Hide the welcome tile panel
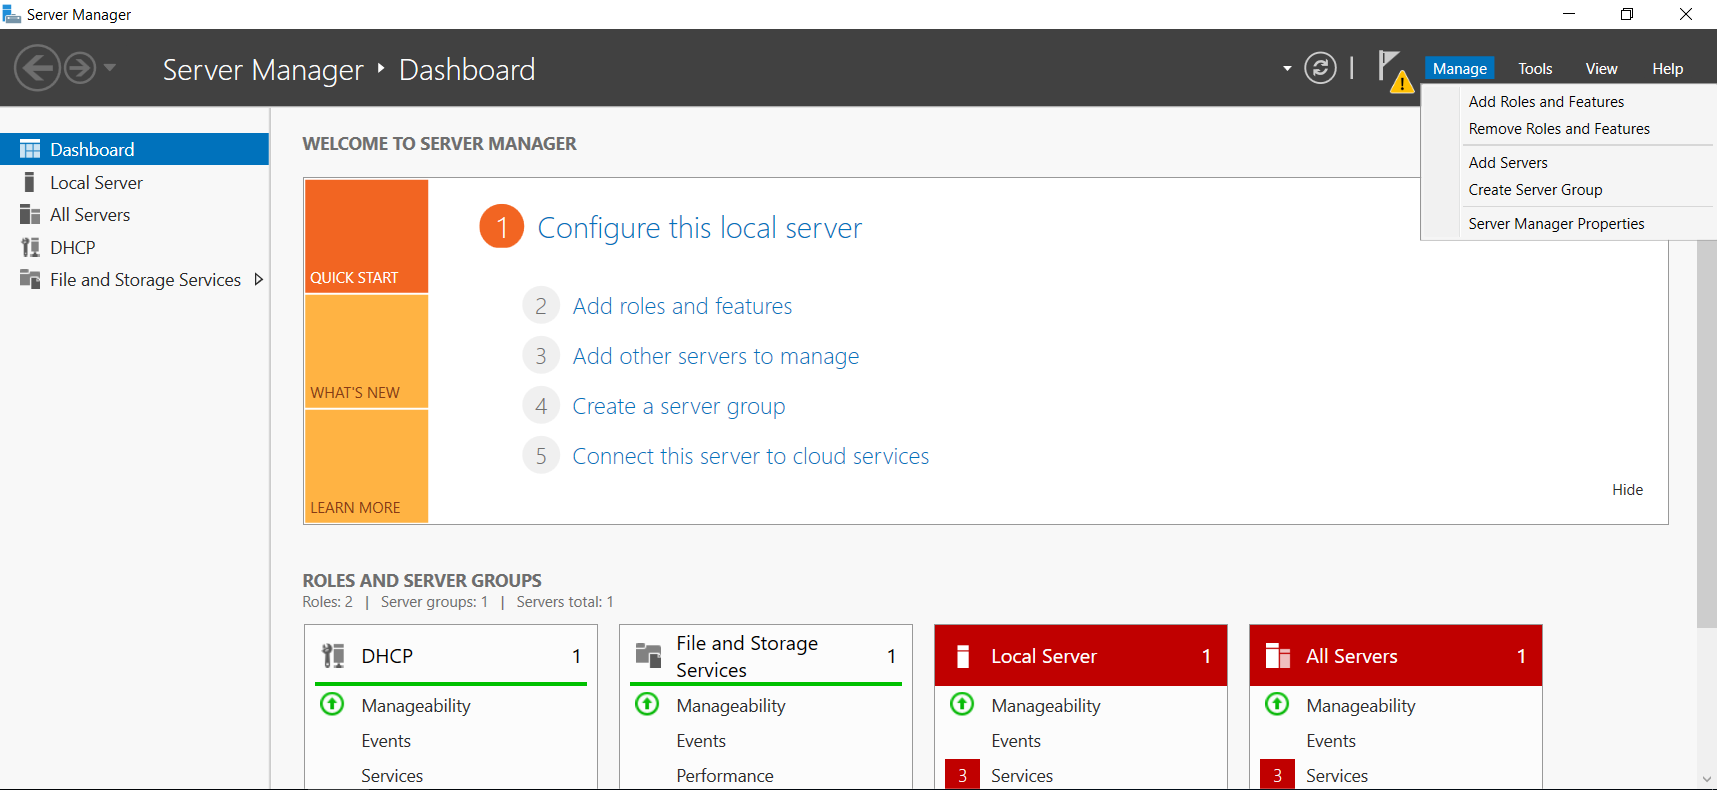The image size is (1717, 790). pyautogui.click(x=1627, y=490)
